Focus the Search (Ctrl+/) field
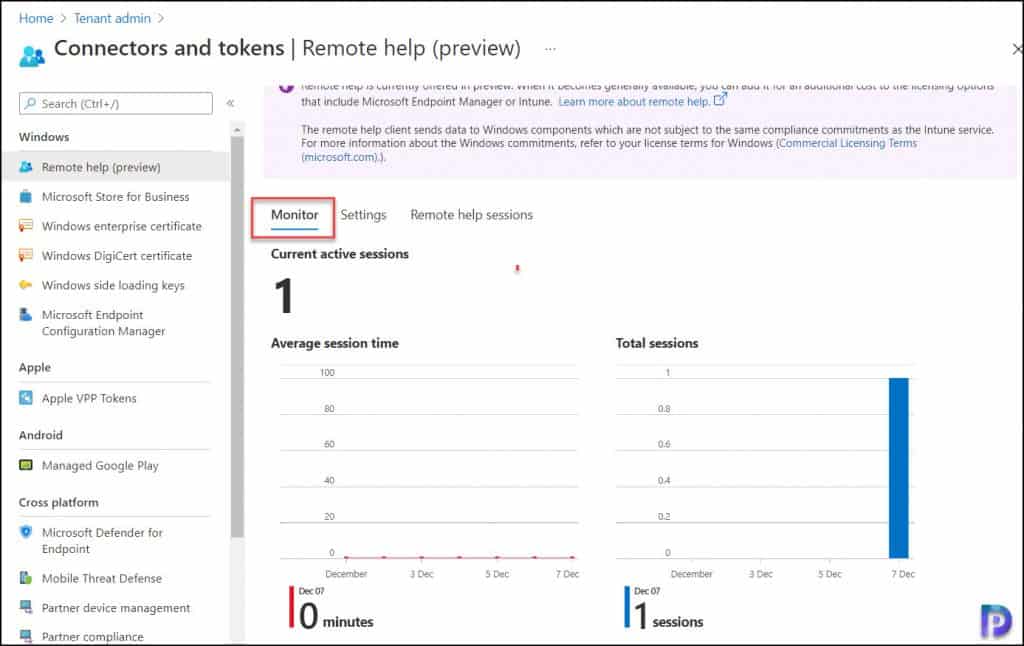1024x646 pixels. pos(116,103)
